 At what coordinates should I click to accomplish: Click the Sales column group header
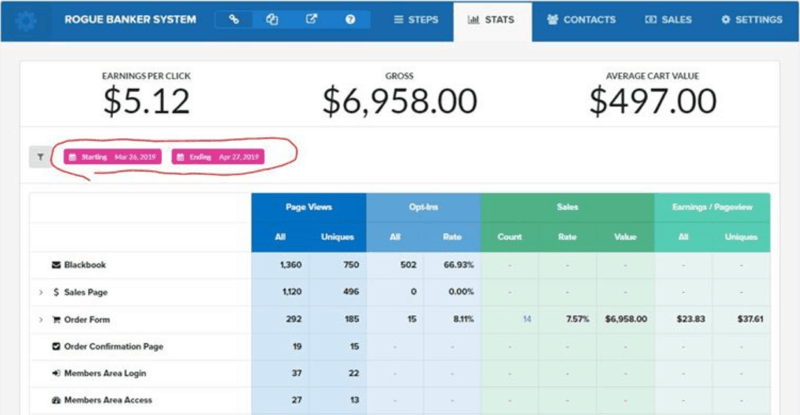click(x=567, y=207)
